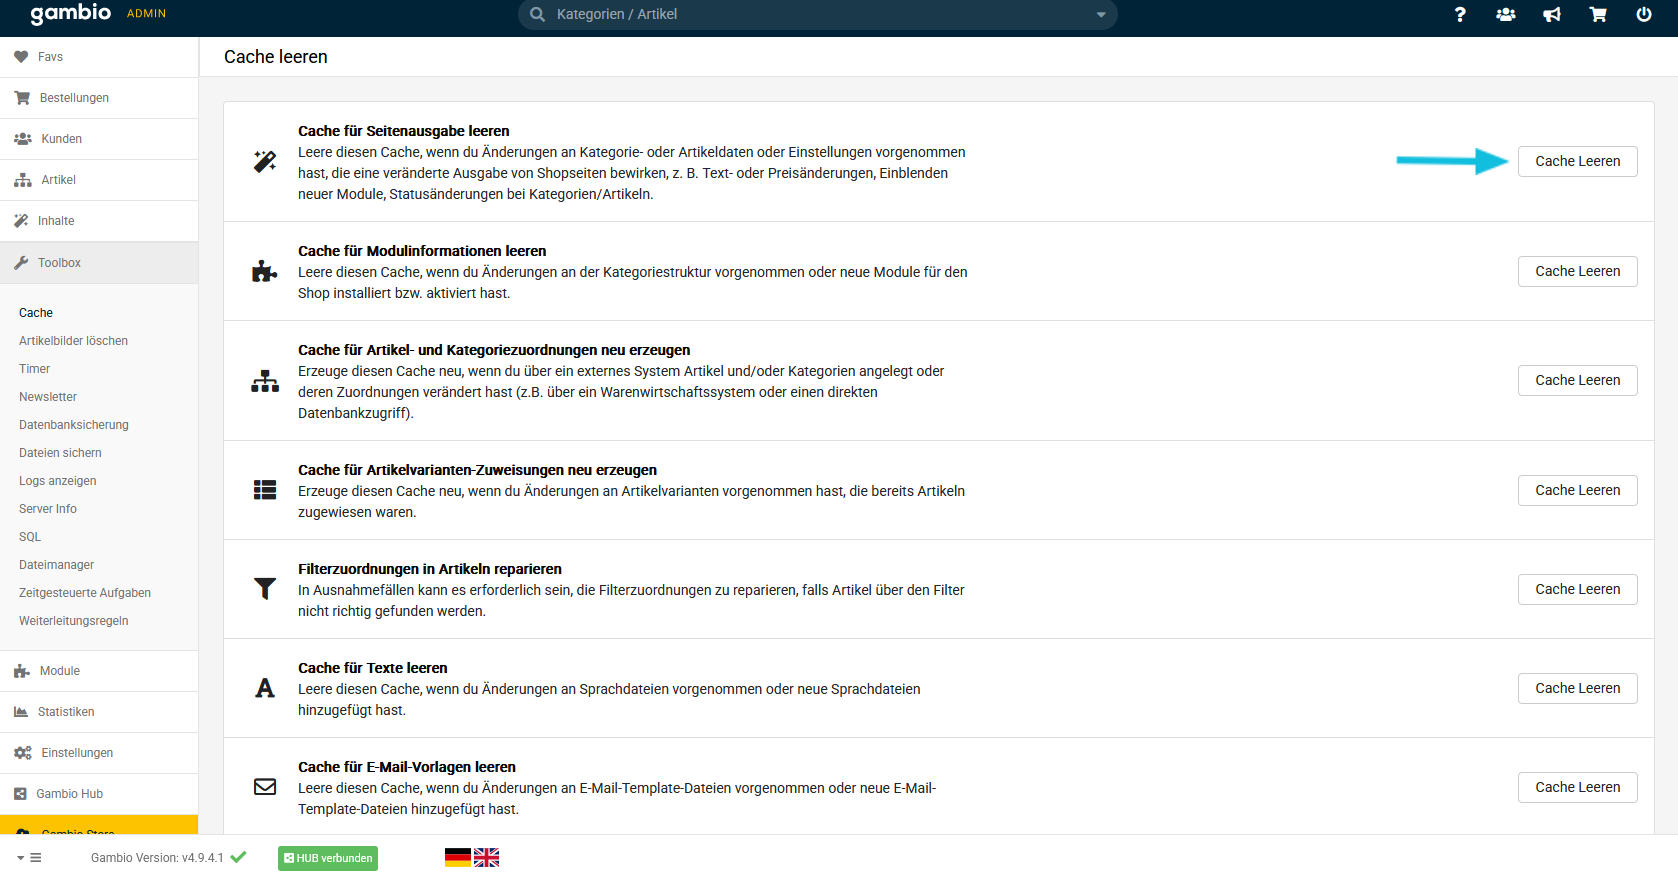Screen dimensions: 1678x875
Task: Open Logs anzeigen
Action: point(58,481)
